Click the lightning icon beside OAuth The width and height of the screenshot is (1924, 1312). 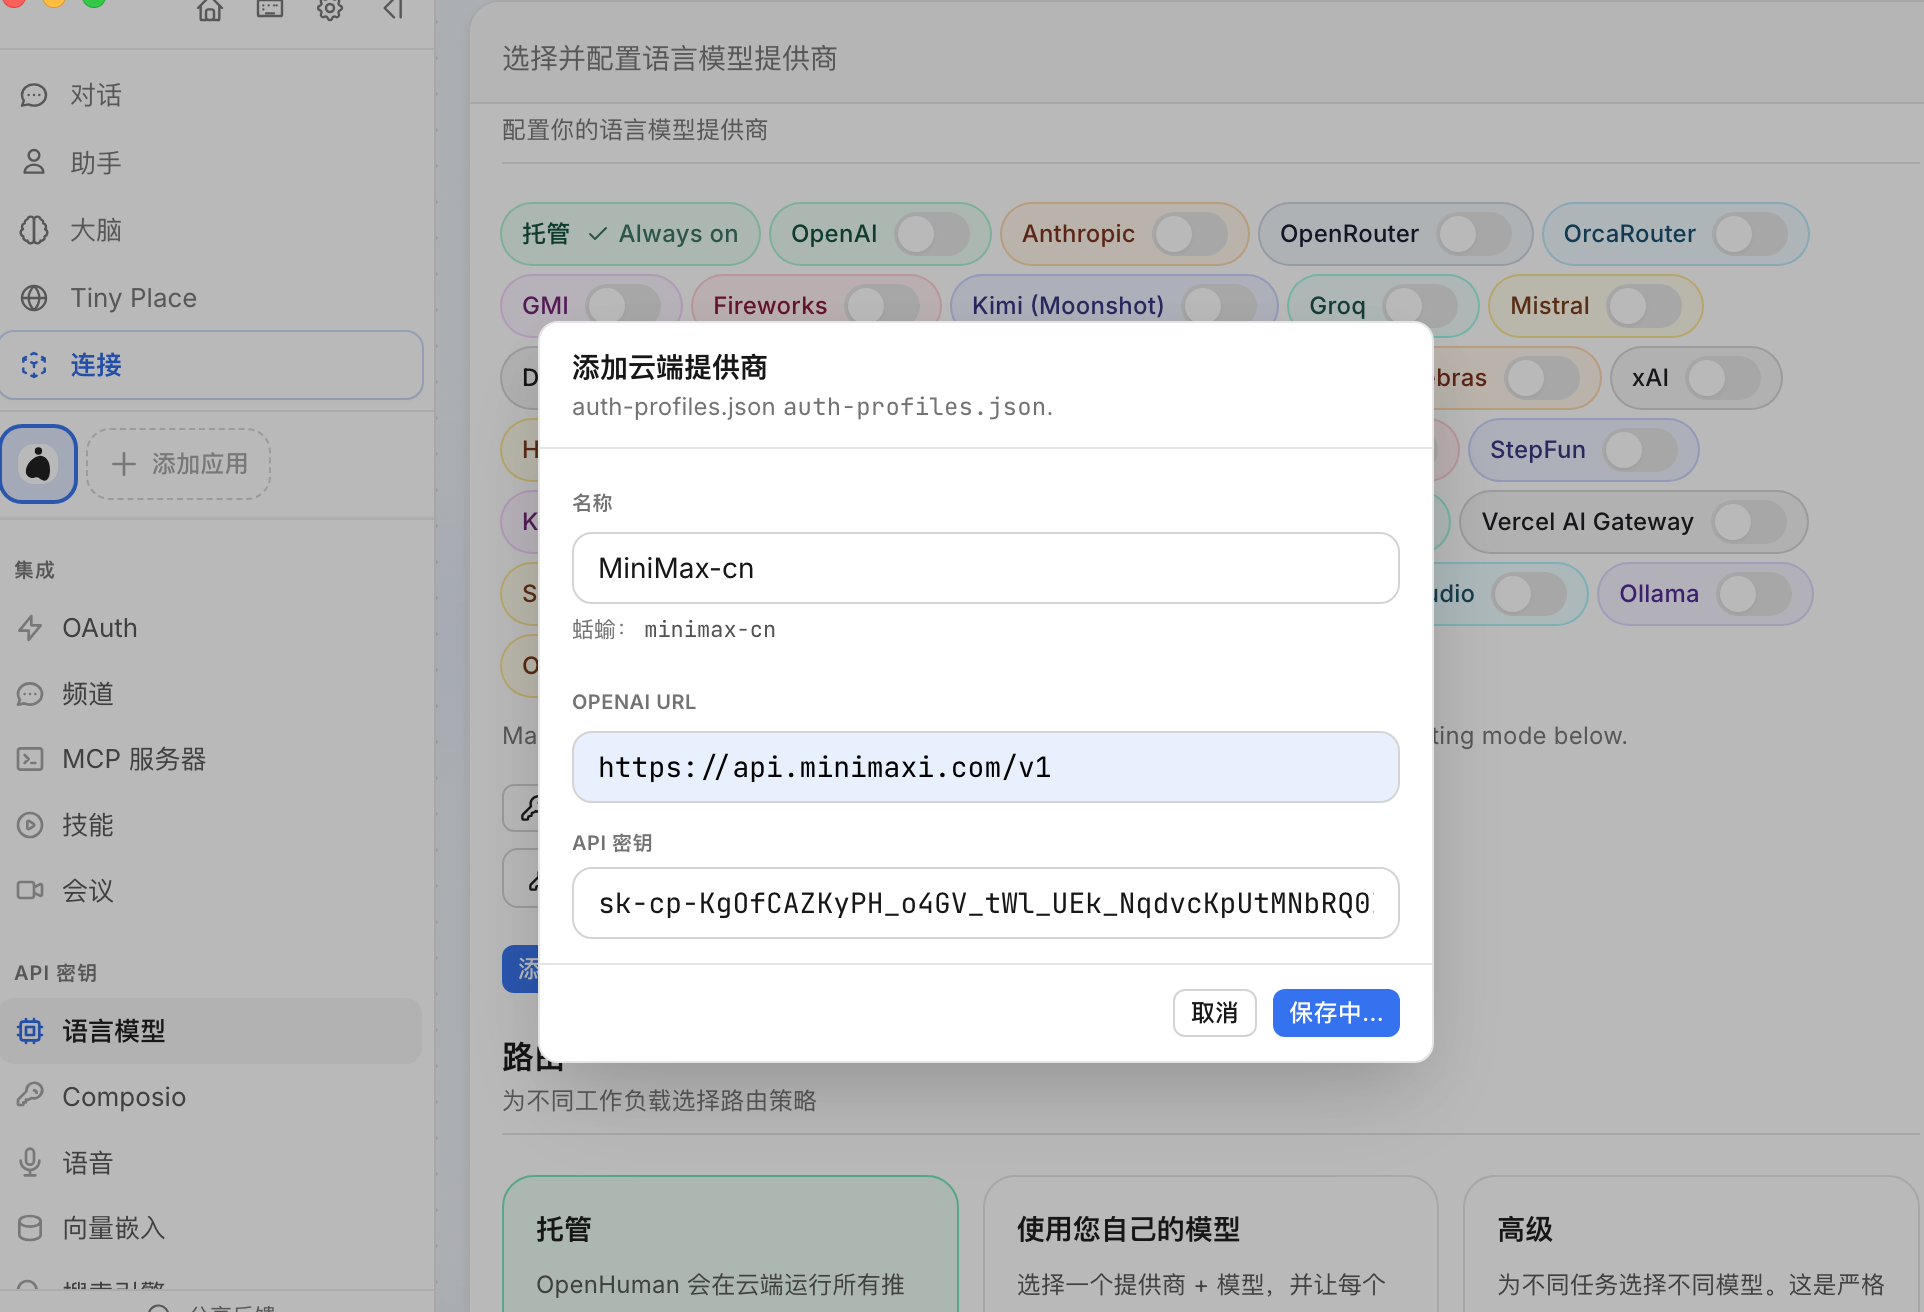pos(30,628)
